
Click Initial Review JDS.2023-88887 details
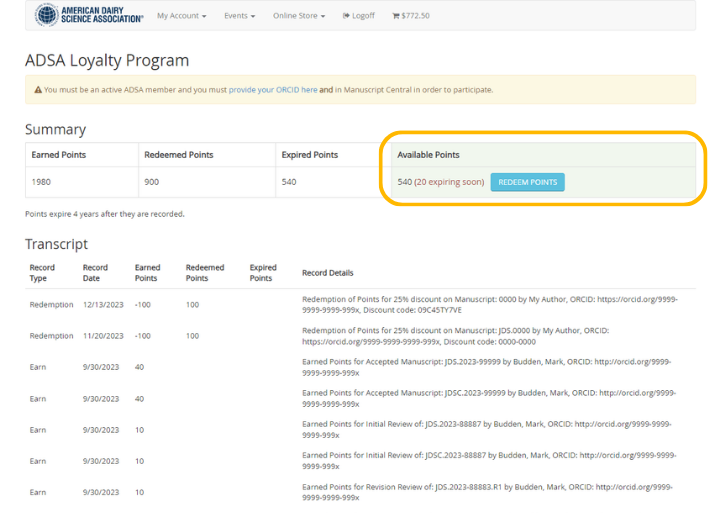[x=487, y=429]
